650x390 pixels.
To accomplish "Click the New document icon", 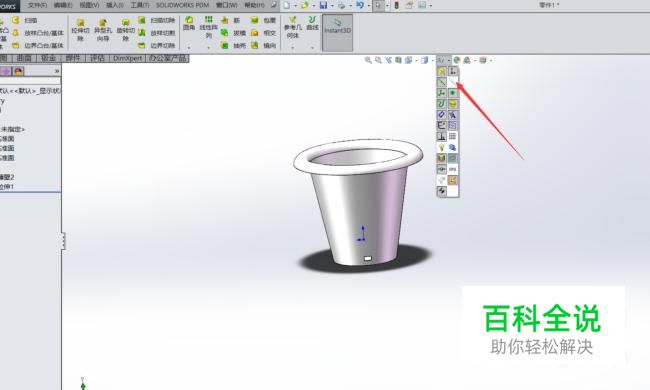I will coord(286,5).
